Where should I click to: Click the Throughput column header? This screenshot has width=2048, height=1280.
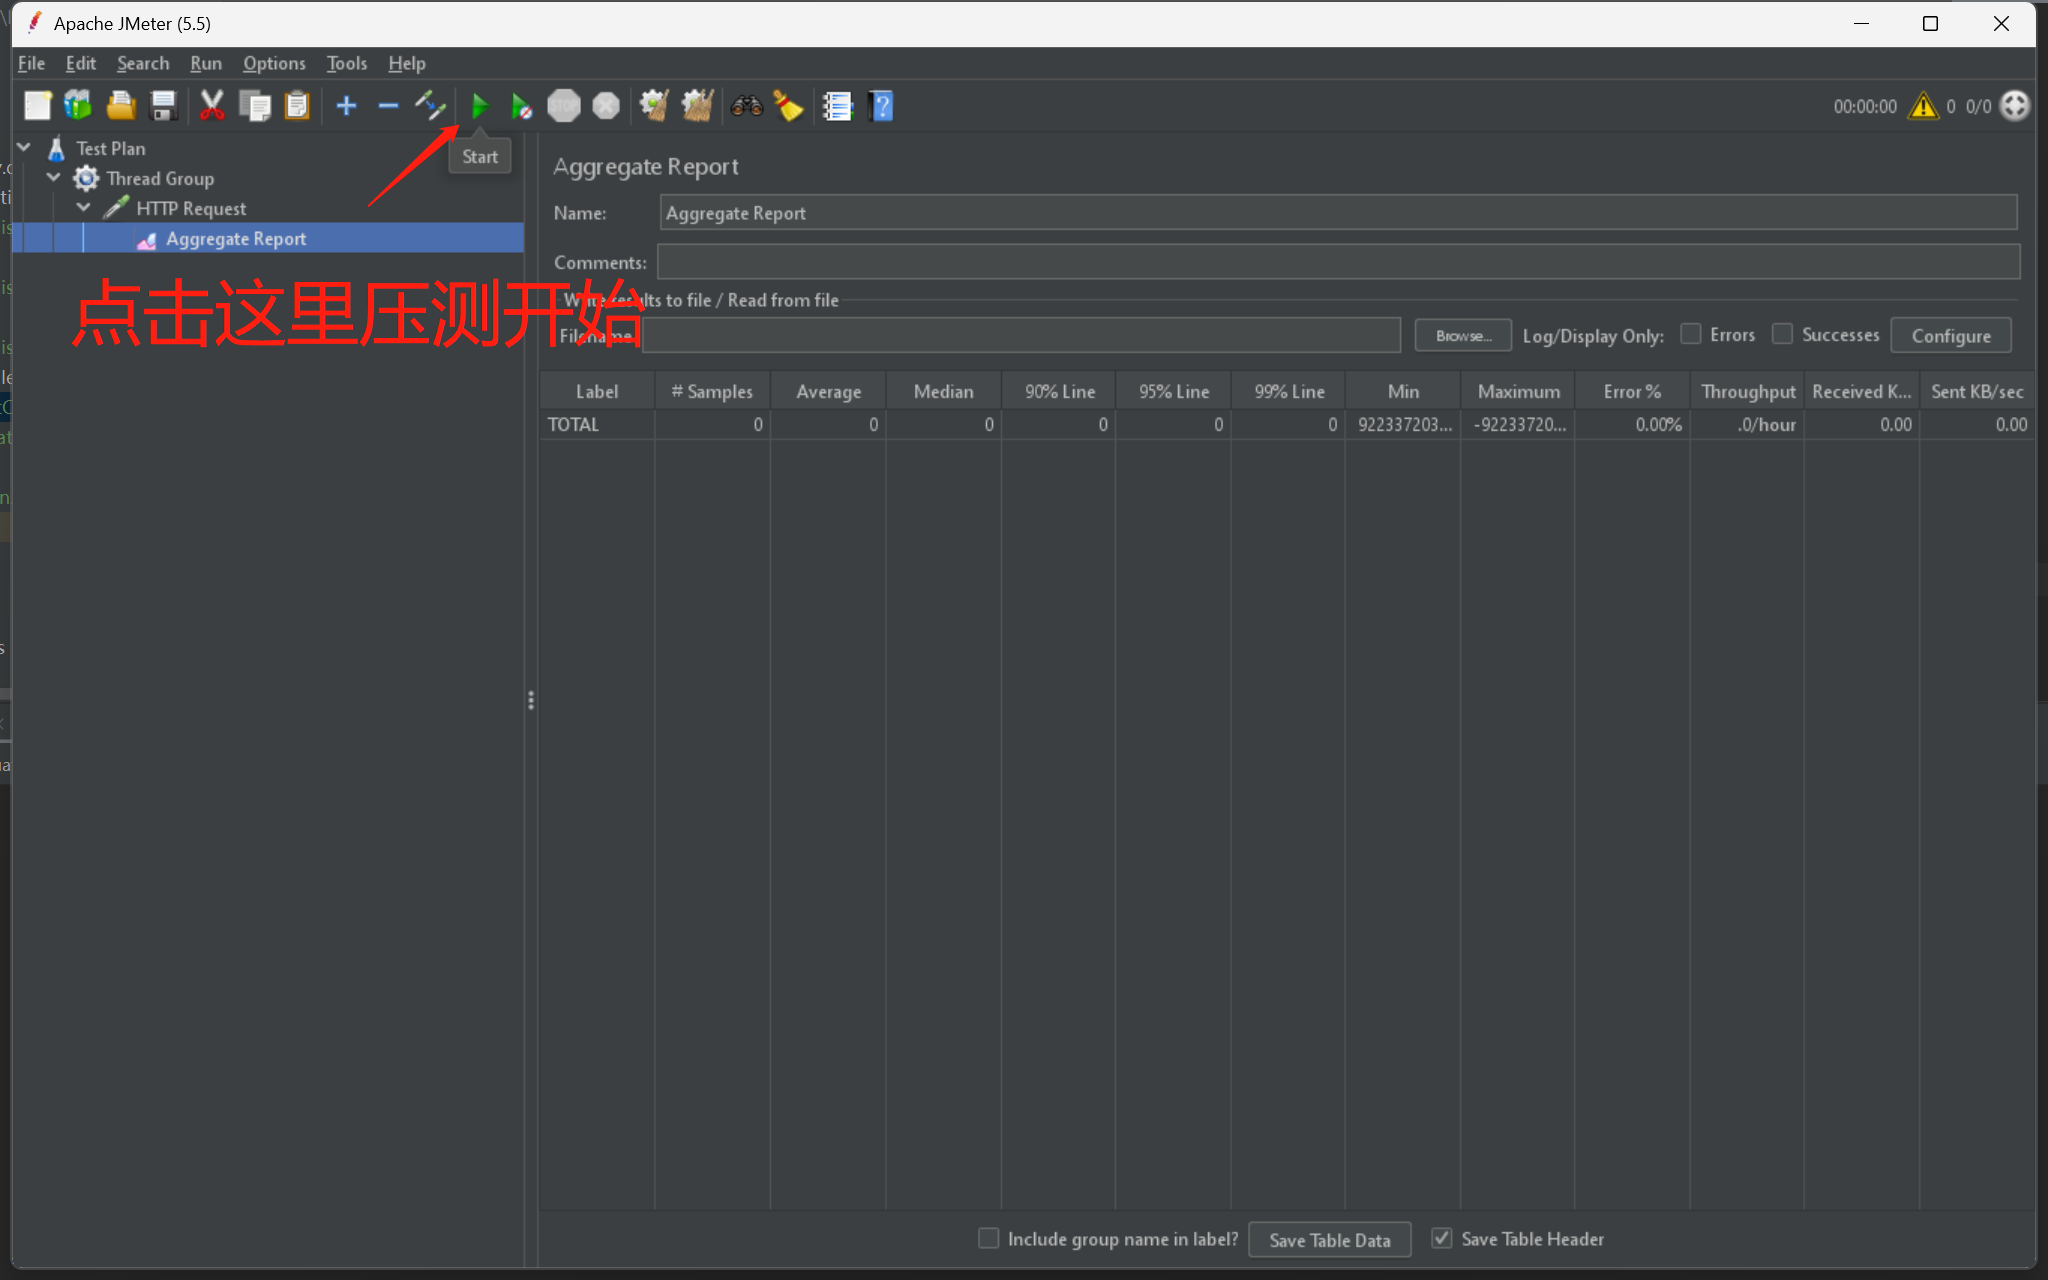click(1748, 391)
